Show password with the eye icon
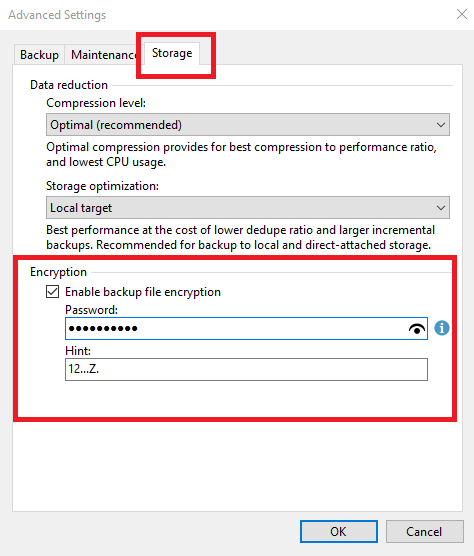 [417, 329]
